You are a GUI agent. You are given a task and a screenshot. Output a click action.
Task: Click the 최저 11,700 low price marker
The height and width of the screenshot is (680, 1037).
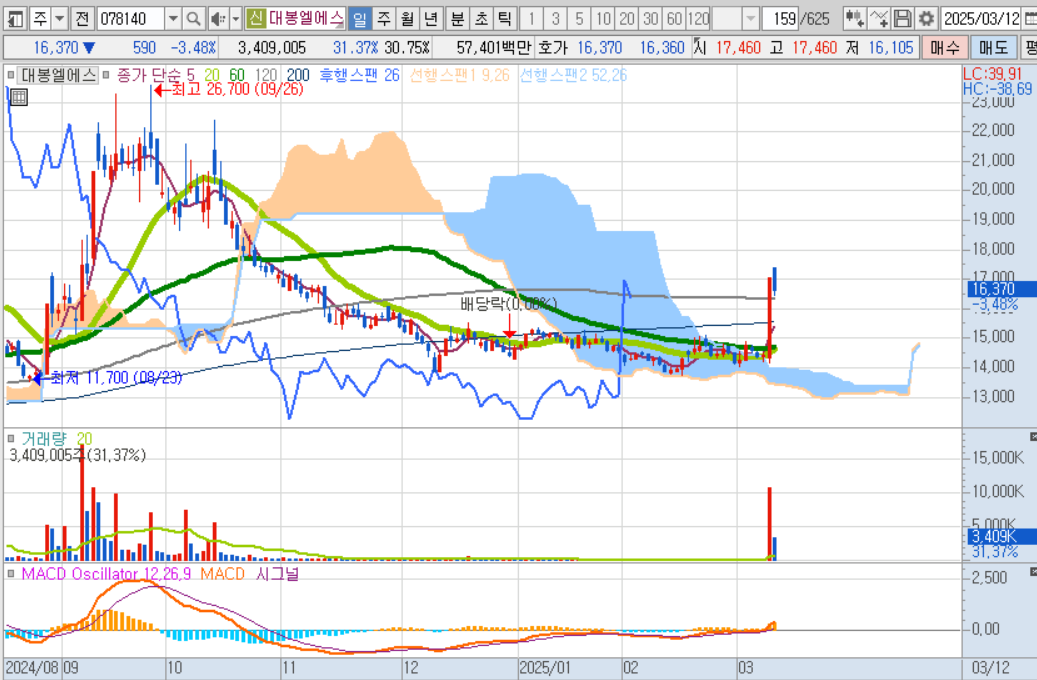click(108, 378)
